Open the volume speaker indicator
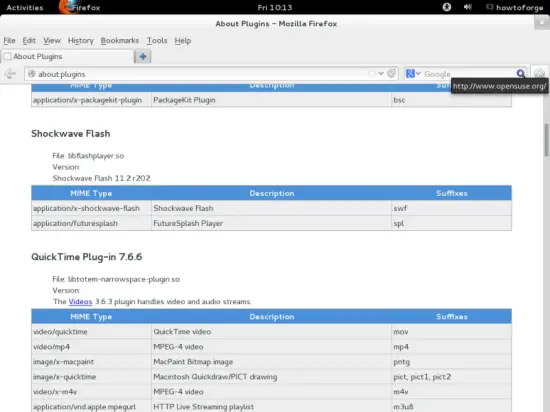The width and height of the screenshot is (550, 412). (467, 7)
